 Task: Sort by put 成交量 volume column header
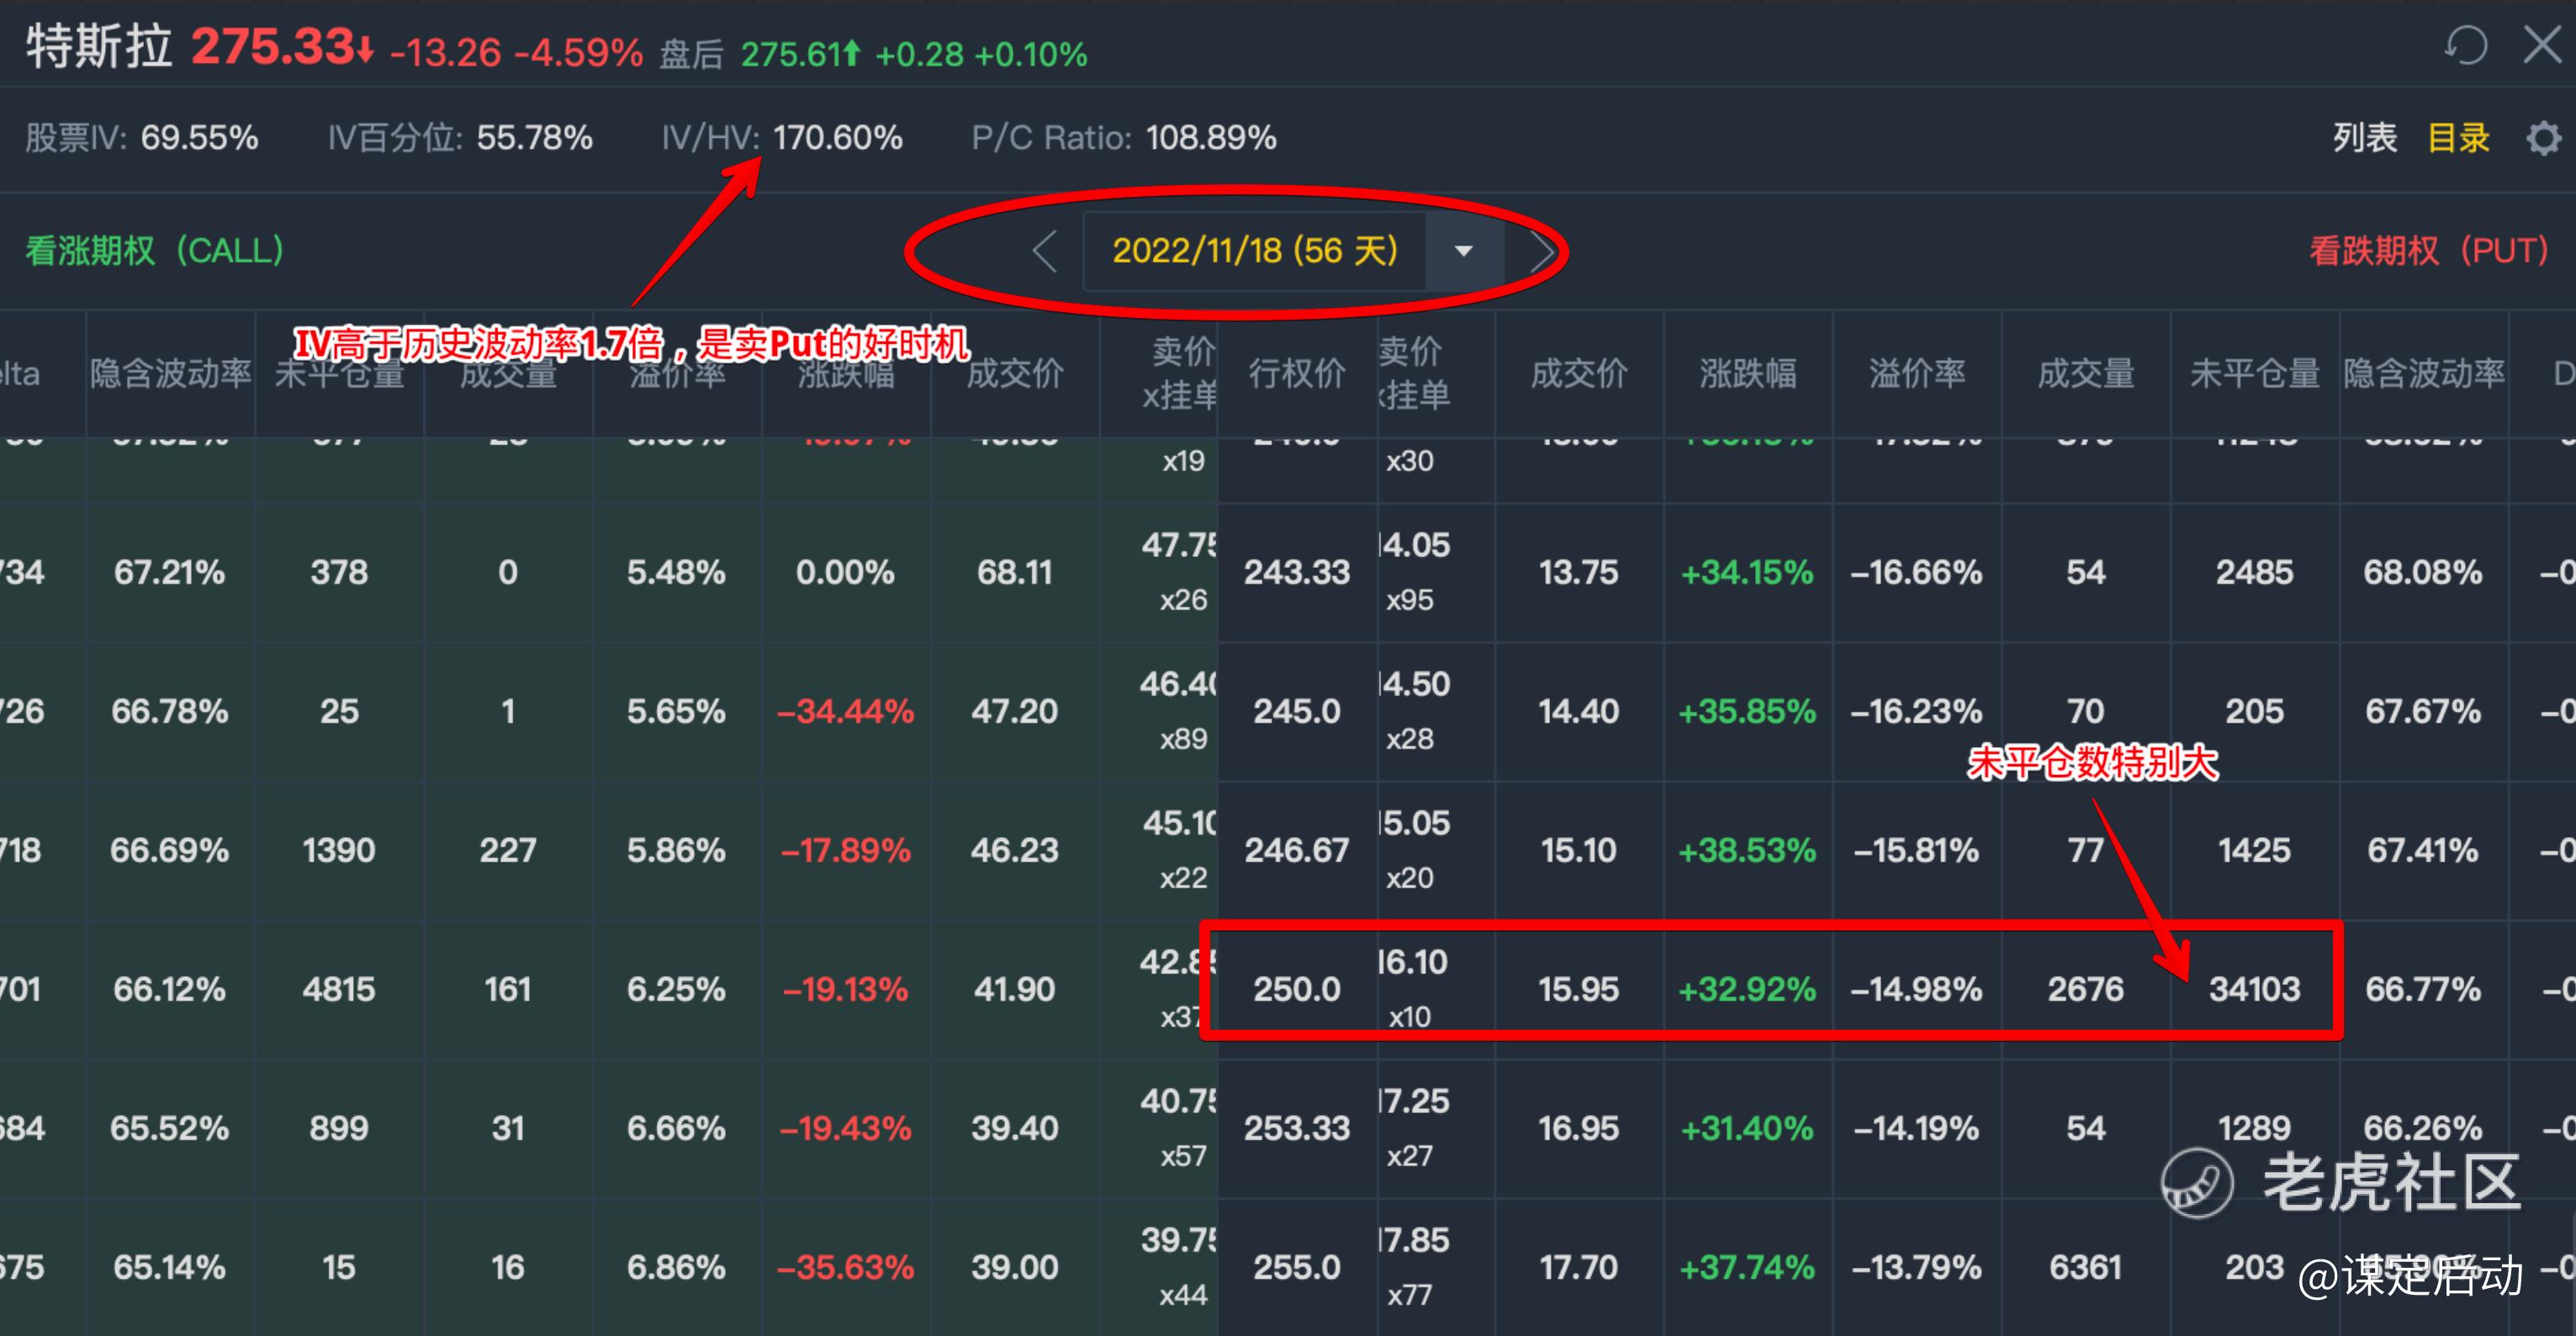point(2086,374)
